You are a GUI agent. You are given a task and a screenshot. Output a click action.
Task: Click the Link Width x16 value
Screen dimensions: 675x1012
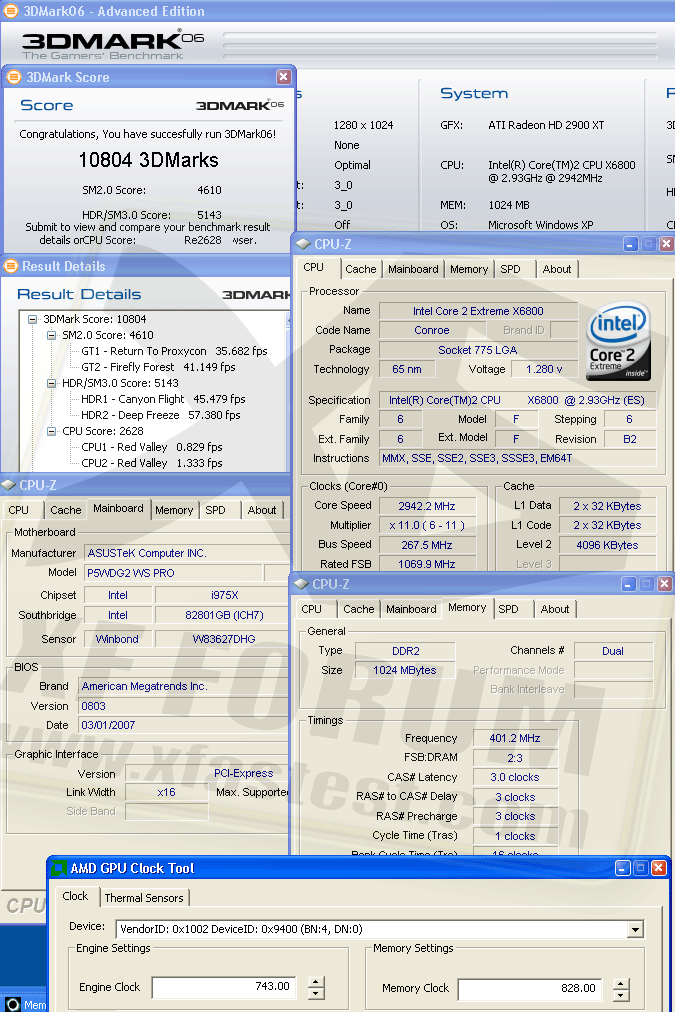pyautogui.click(x=166, y=792)
